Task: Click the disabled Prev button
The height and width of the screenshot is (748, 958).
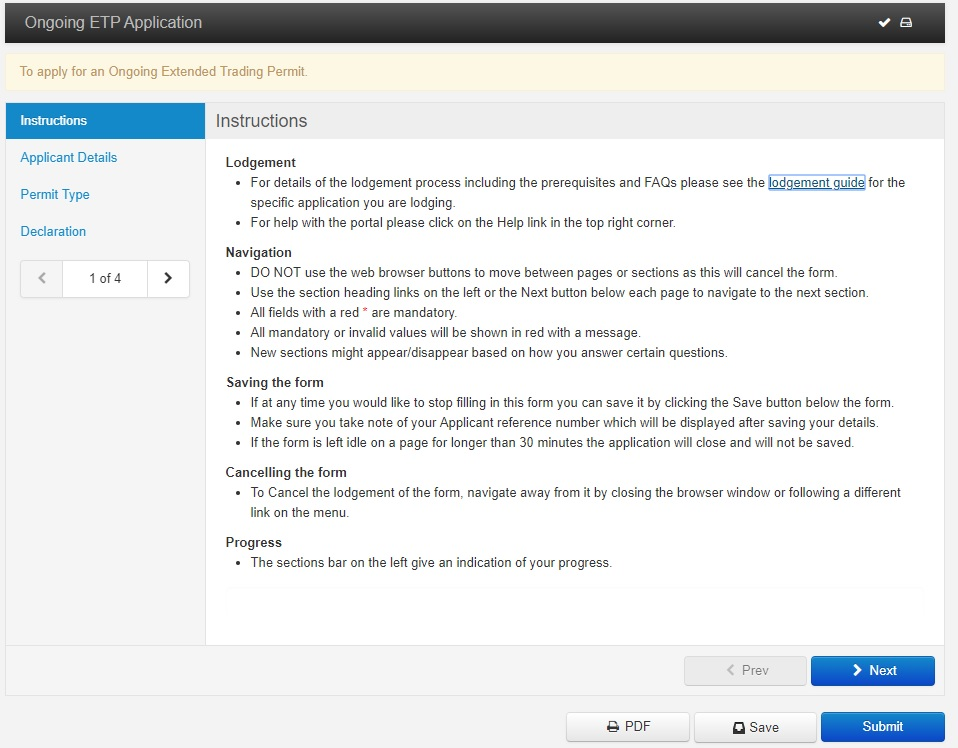Action: [x=745, y=671]
